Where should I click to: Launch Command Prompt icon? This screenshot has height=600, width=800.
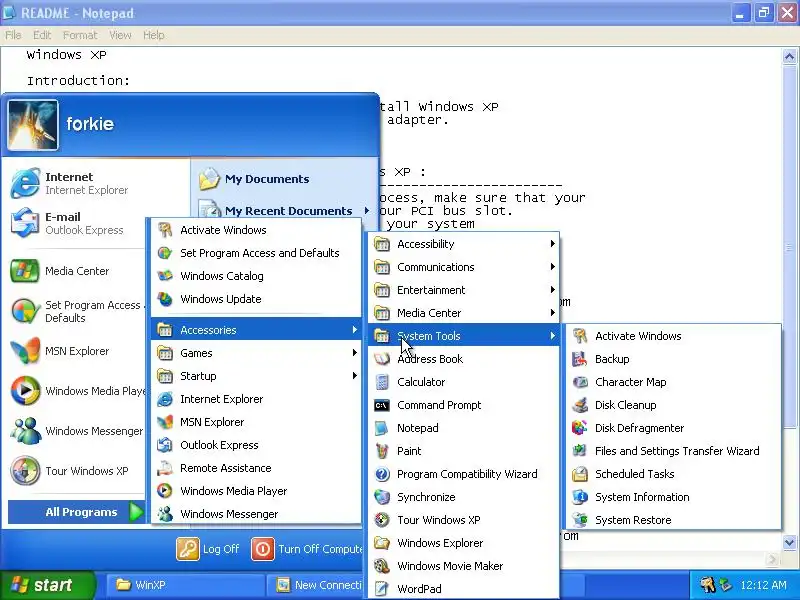pyautogui.click(x=382, y=405)
